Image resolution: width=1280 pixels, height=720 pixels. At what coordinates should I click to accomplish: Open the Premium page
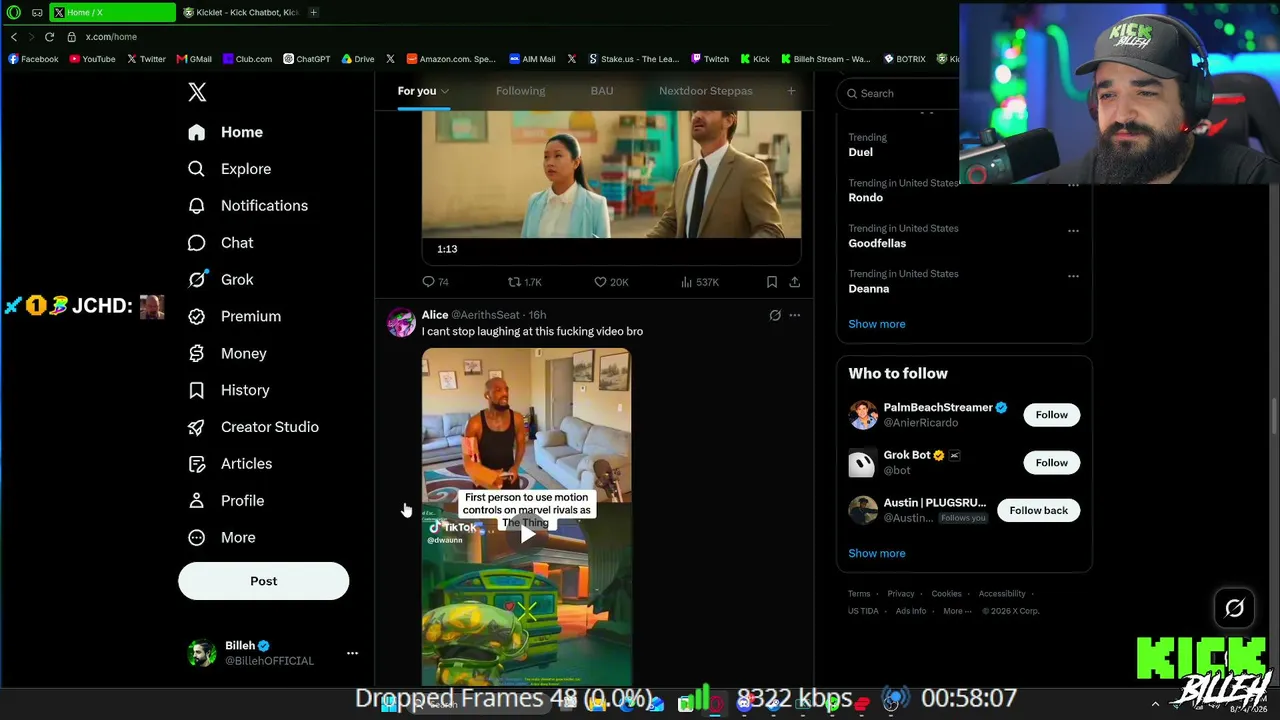[x=235, y=316]
